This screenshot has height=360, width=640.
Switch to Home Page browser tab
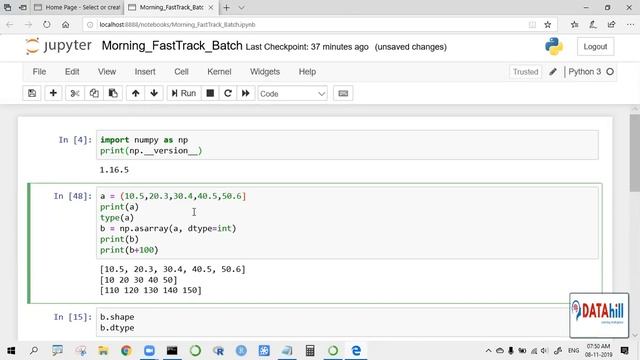(78, 7)
